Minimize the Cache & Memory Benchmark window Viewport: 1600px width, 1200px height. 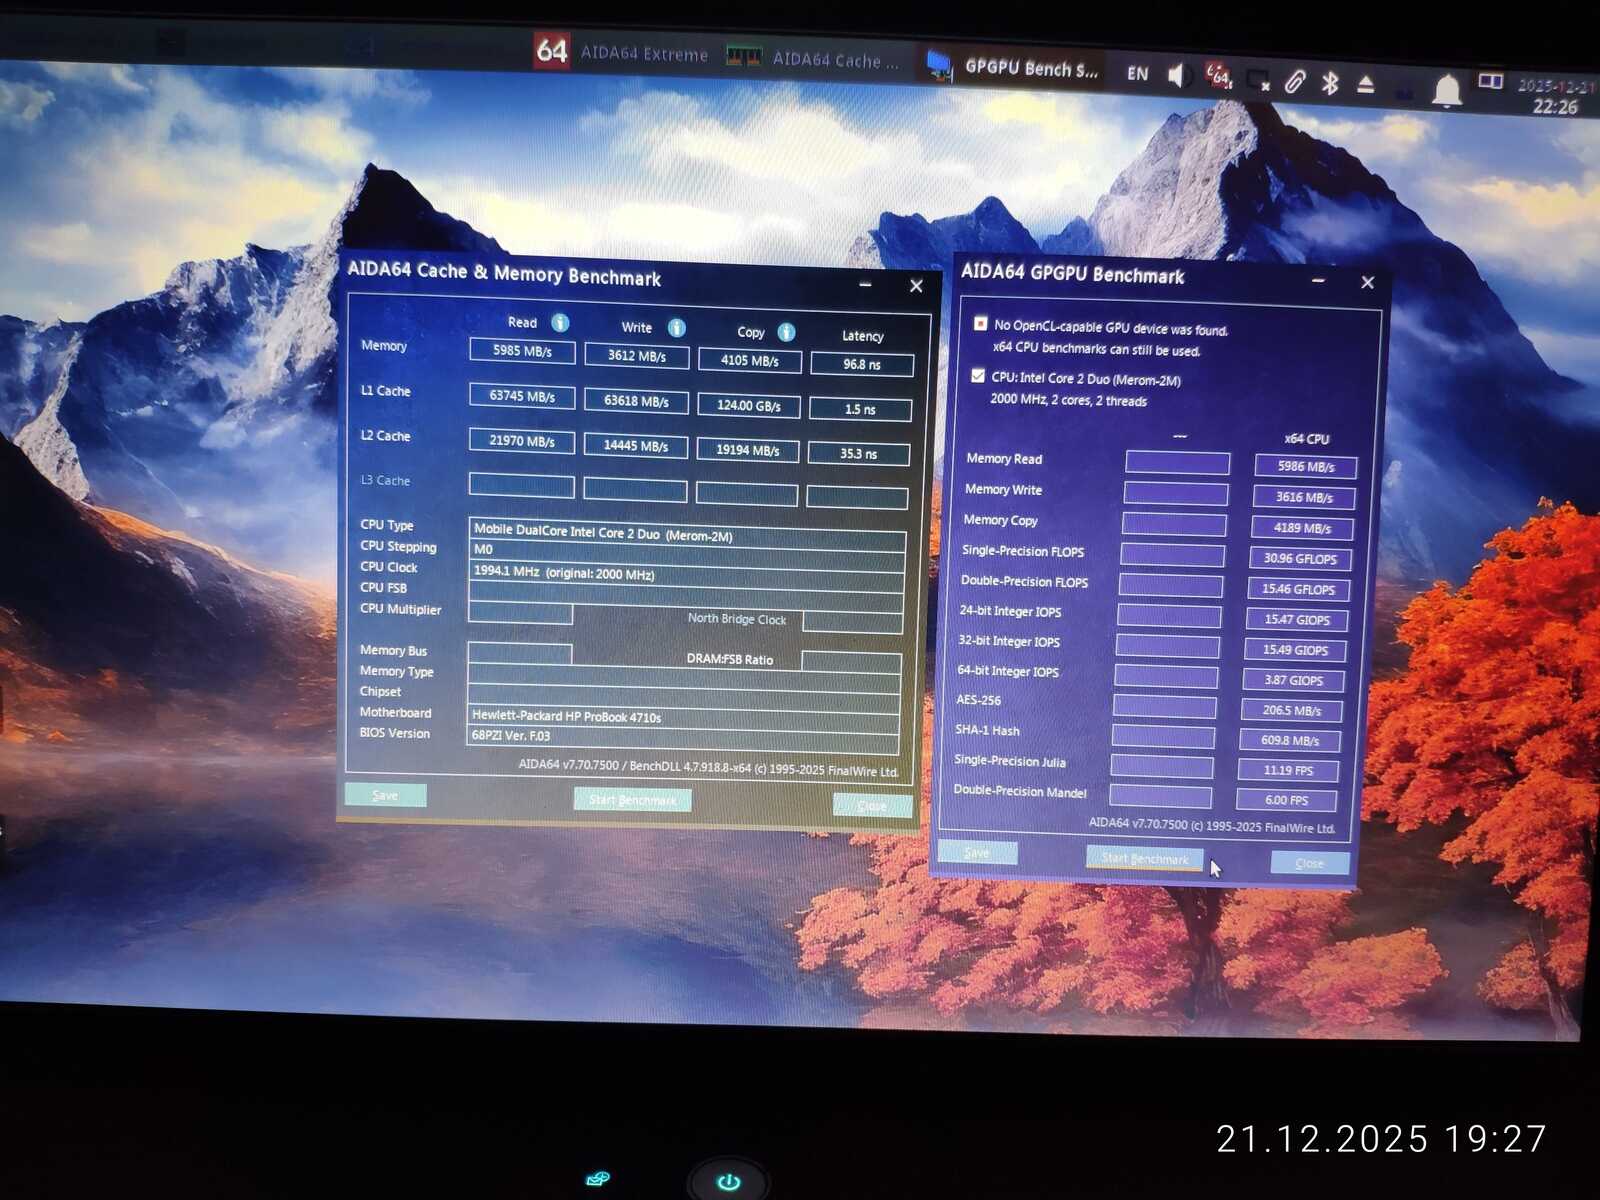pyautogui.click(x=866, y=285)
